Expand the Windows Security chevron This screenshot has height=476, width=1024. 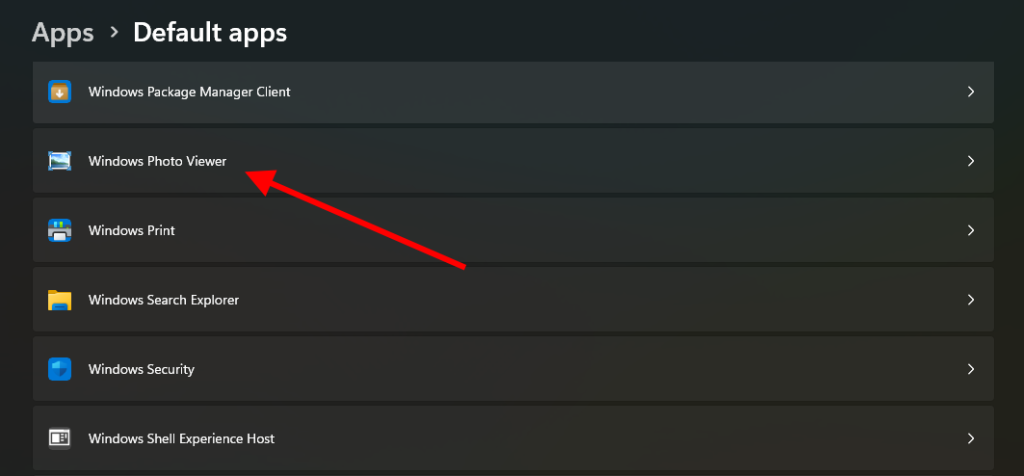970,369
